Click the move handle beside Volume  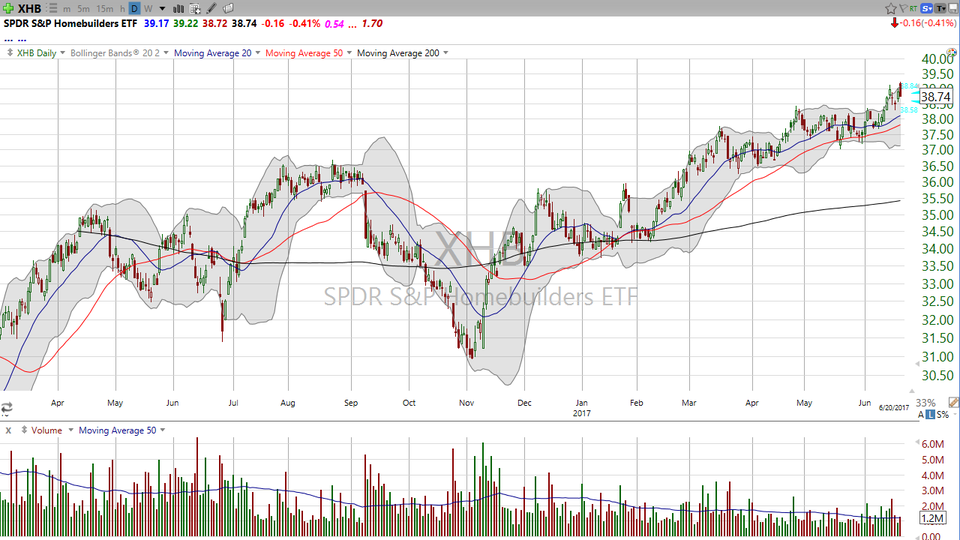click(24, 430)
